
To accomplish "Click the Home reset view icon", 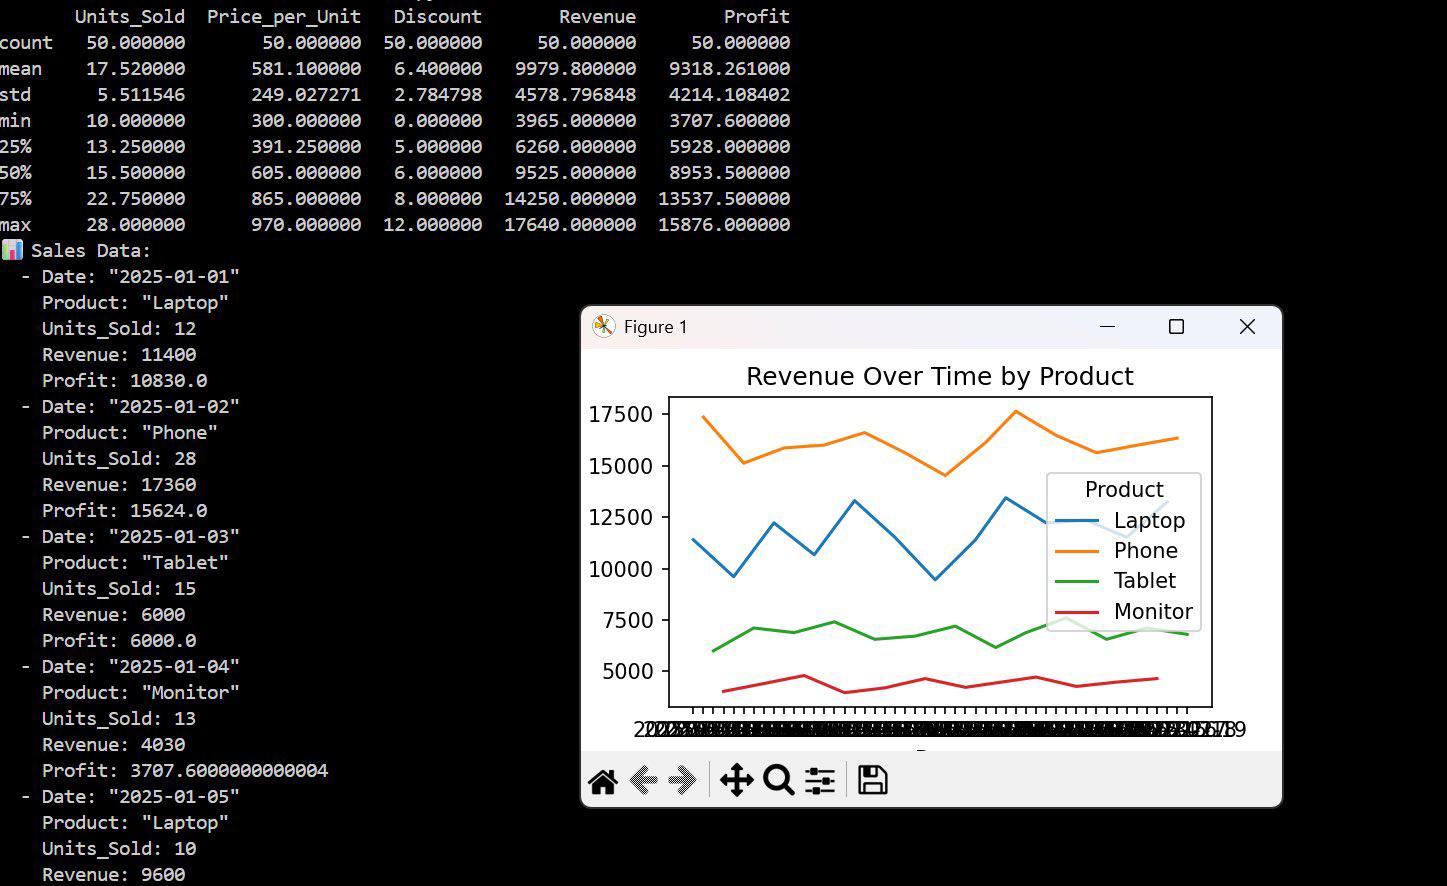I will [603, 781].
